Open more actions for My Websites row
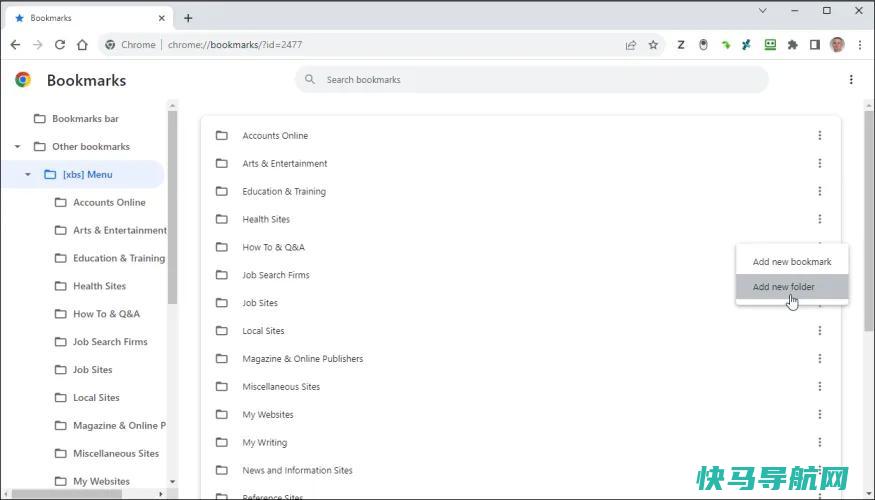The image size is (875, 500). tap(820, 415)
